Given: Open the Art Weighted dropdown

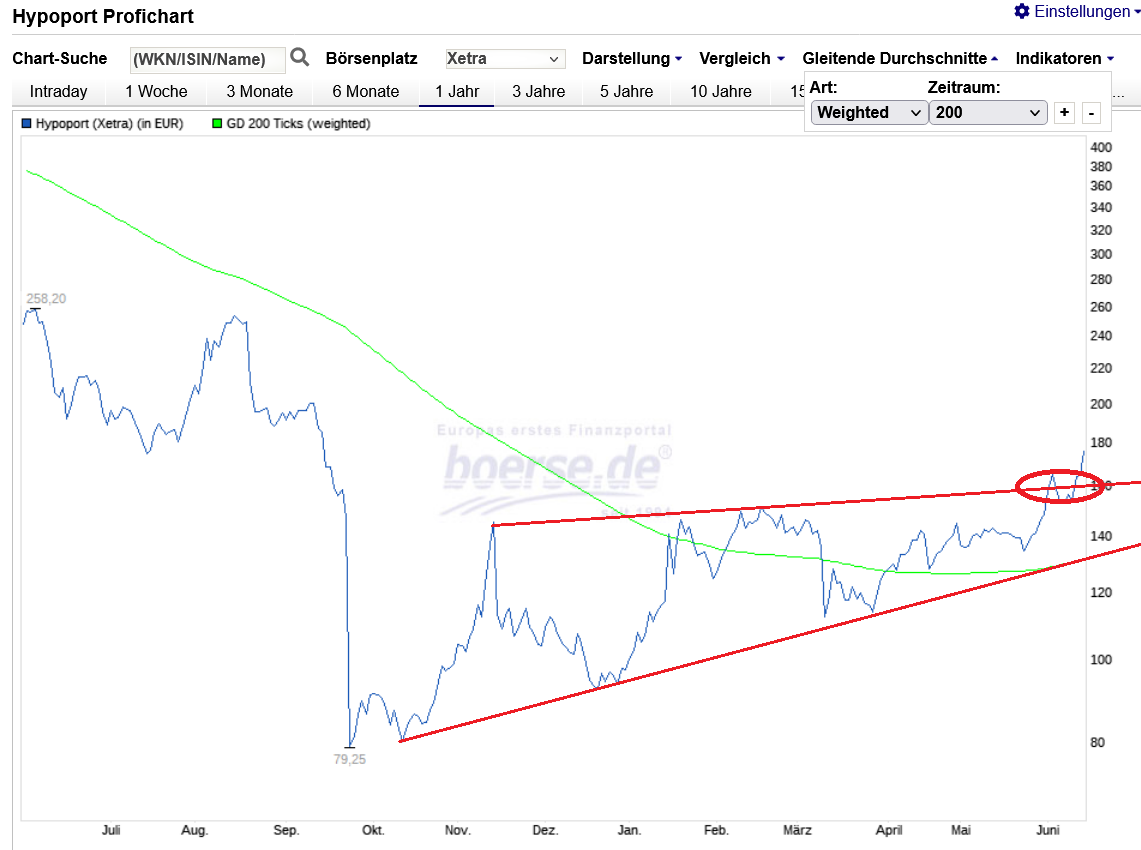Looking at the screenshot, I should [x=869, y=113].
